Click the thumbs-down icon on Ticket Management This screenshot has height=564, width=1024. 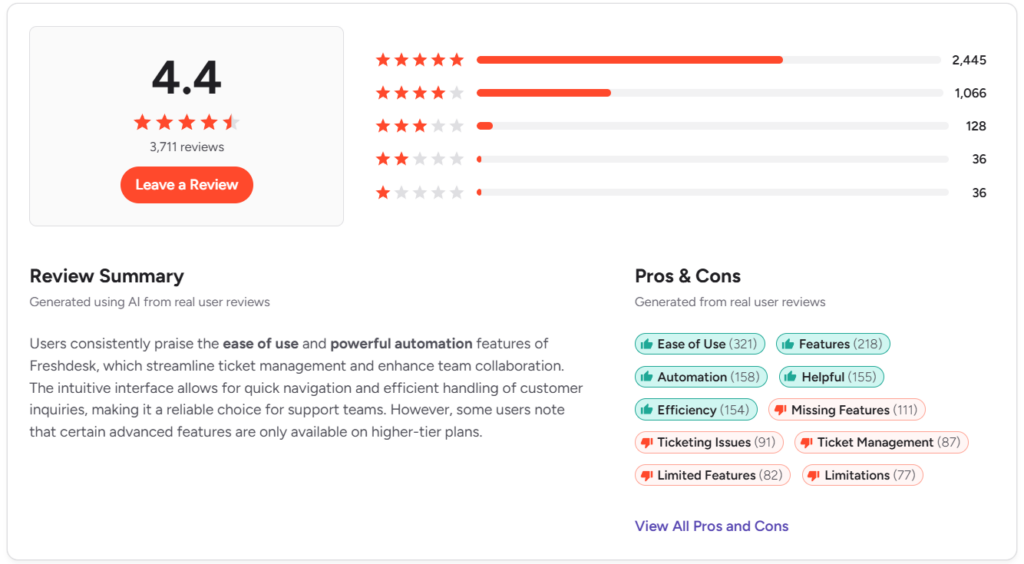pos(806,442)
